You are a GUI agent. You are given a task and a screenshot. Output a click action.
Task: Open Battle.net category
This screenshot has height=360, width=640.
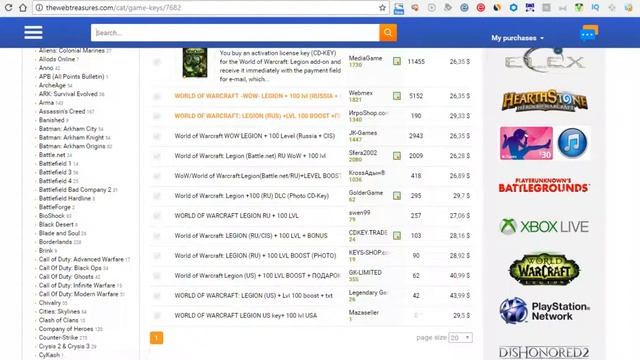[x=52, y=155]
